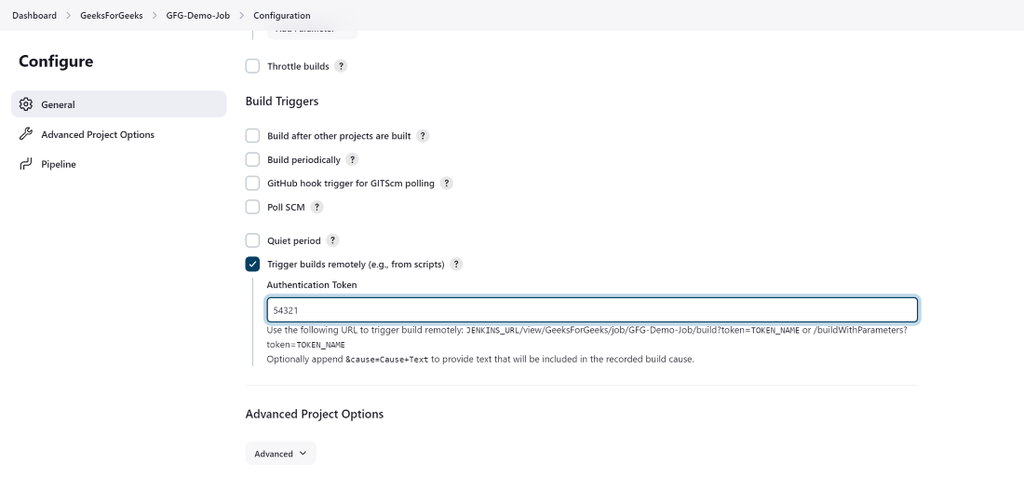Open help for Quiet period option
This screenshot has height=478, width=1024.
pos(333,241)
